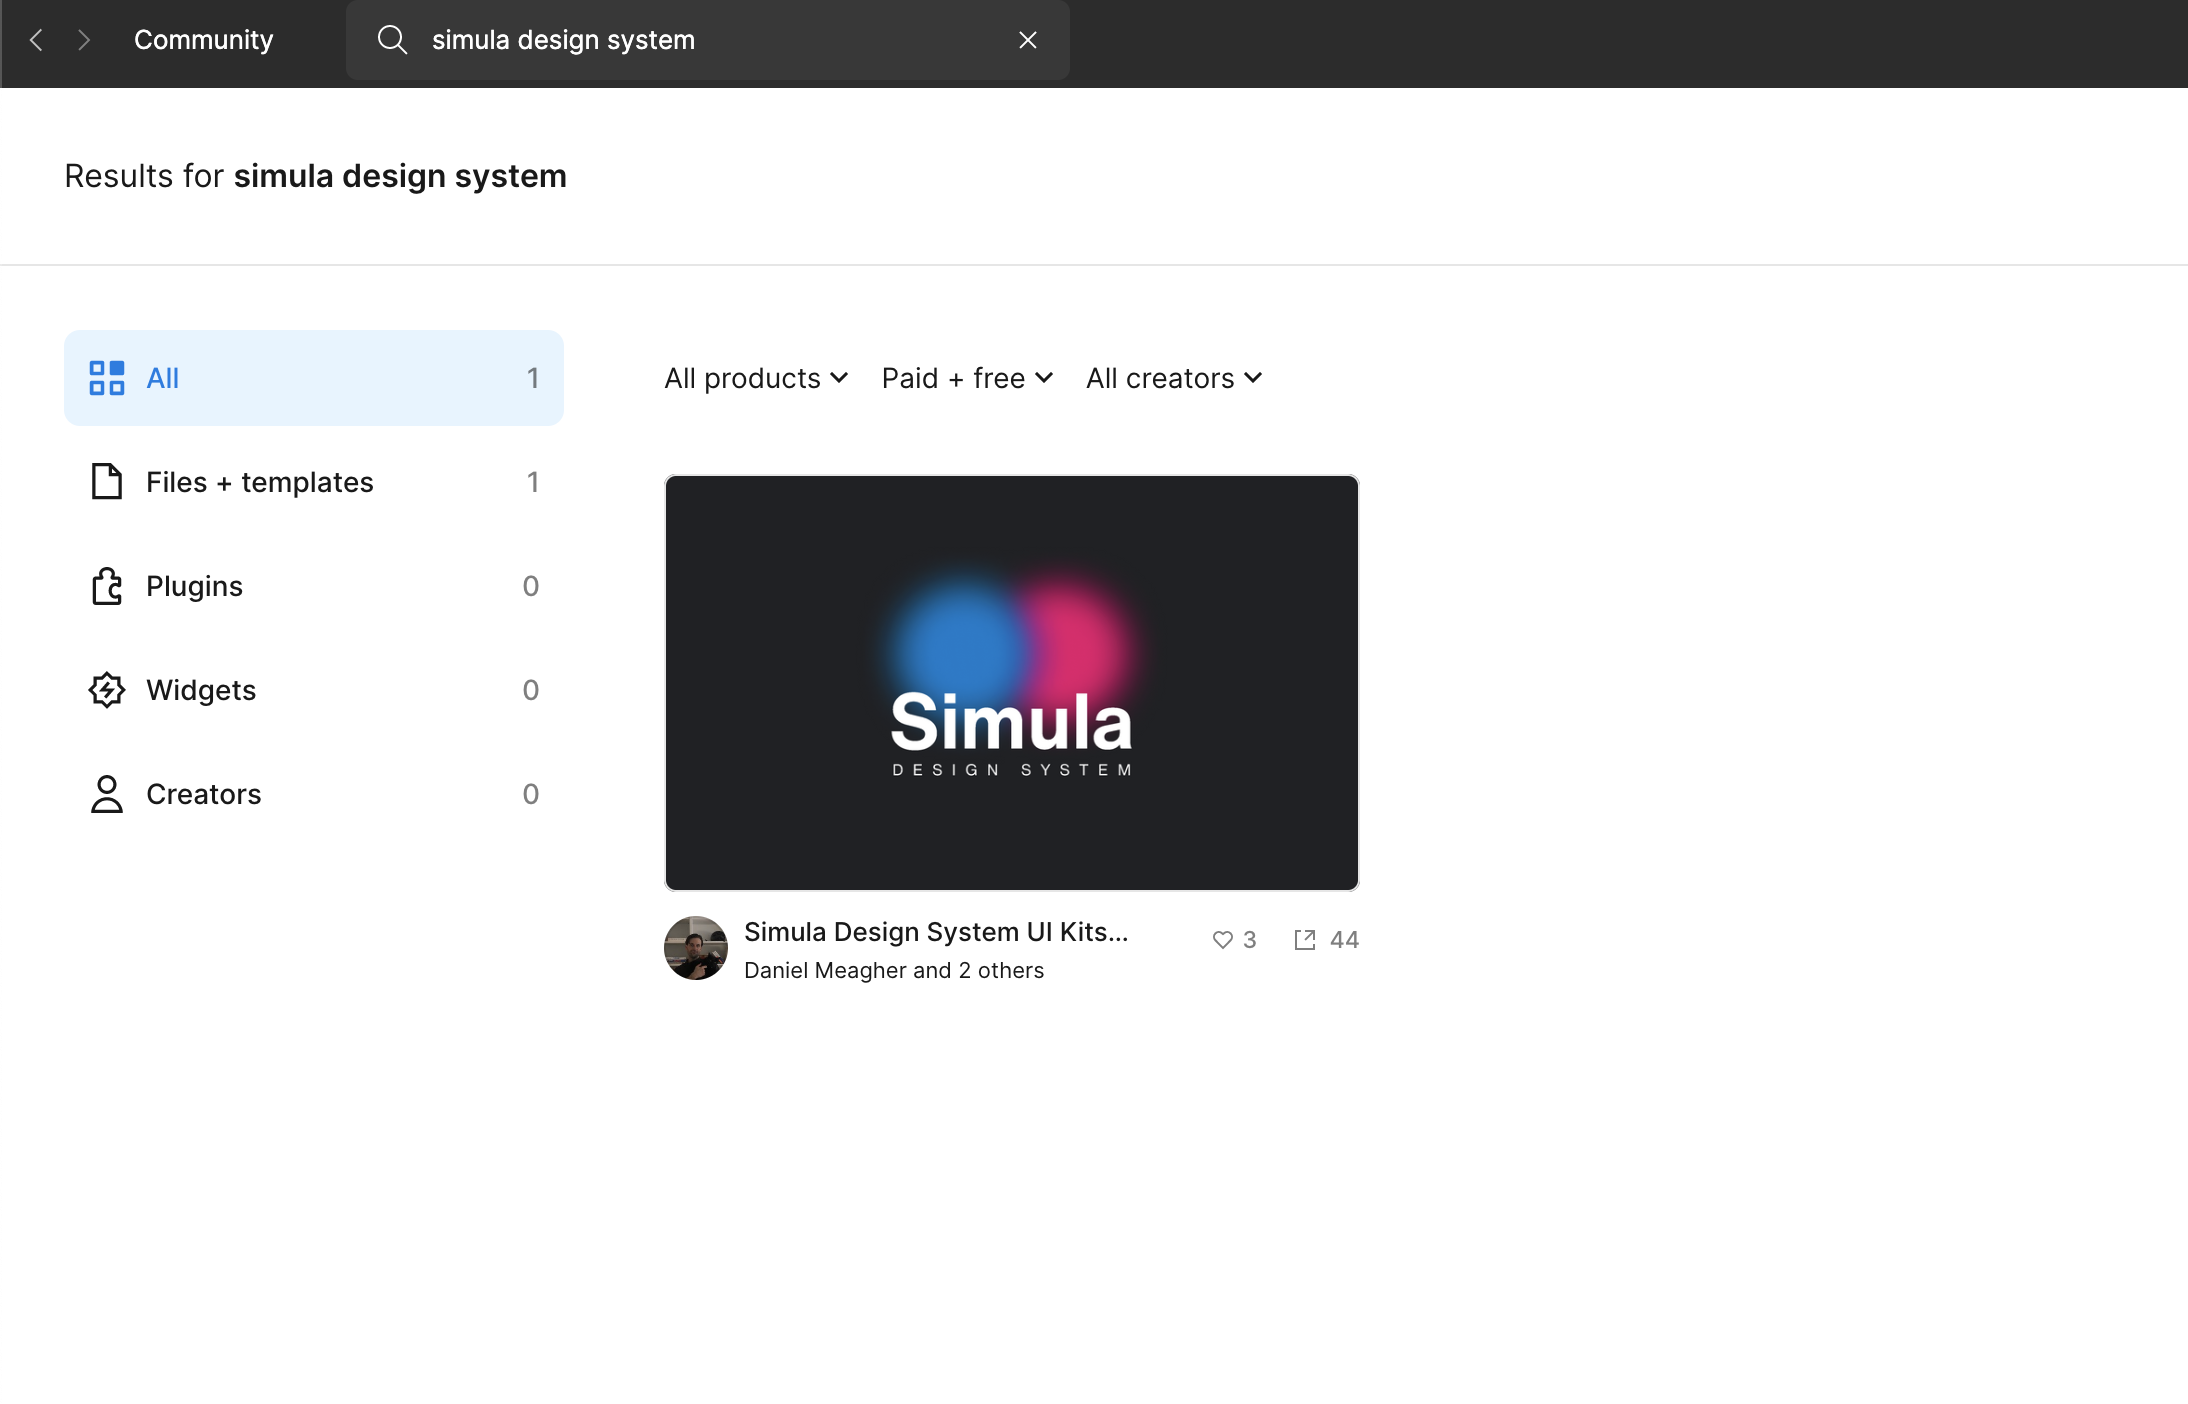
Task: Click the Creators person icon
Action: tap(106, 794)
